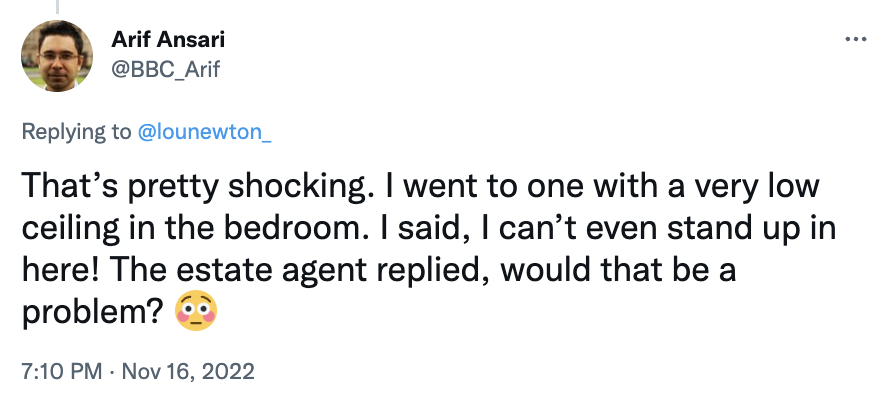Click the word "problem?" in the tweet

93,313
